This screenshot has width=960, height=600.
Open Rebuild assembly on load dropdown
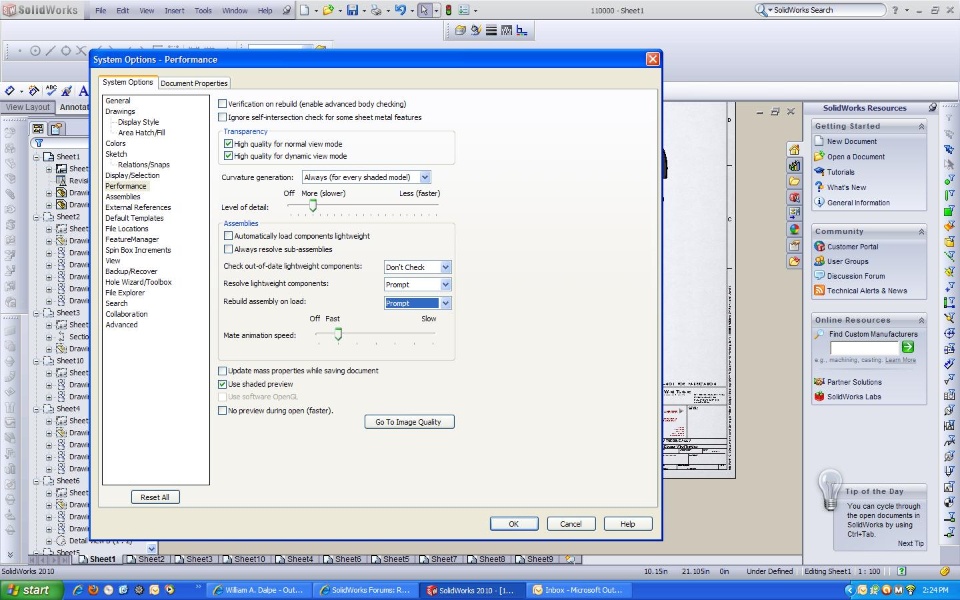[445, 303]
